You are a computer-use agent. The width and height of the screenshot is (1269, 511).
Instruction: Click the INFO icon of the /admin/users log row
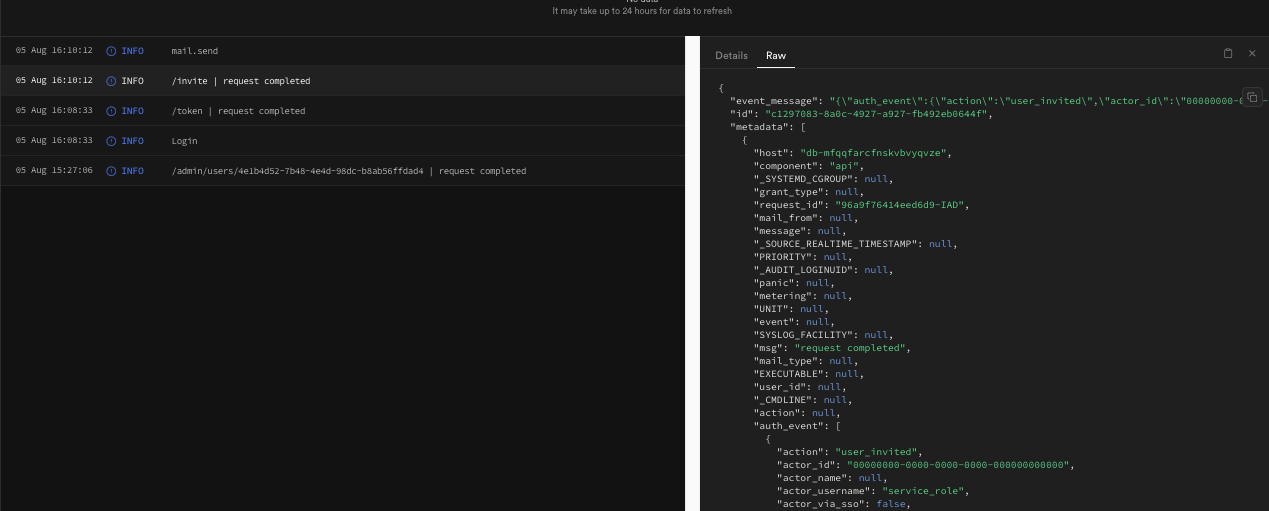point(111,171)
